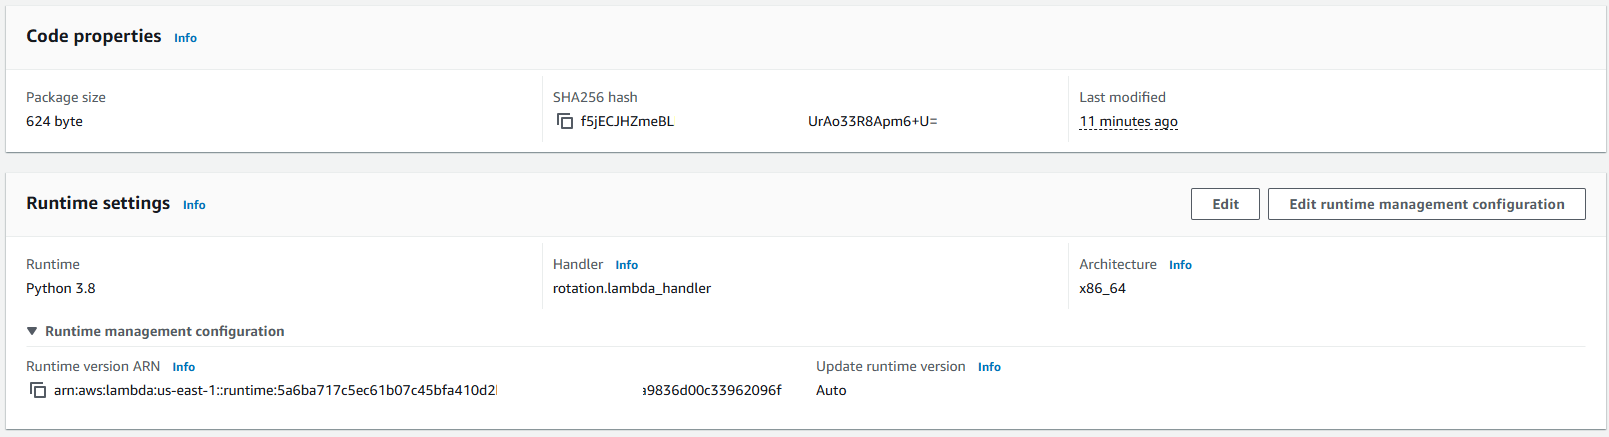Click the arn:aws:lambda runtime ARN text
Viewport: 1609px width, 437px height.
275,390
